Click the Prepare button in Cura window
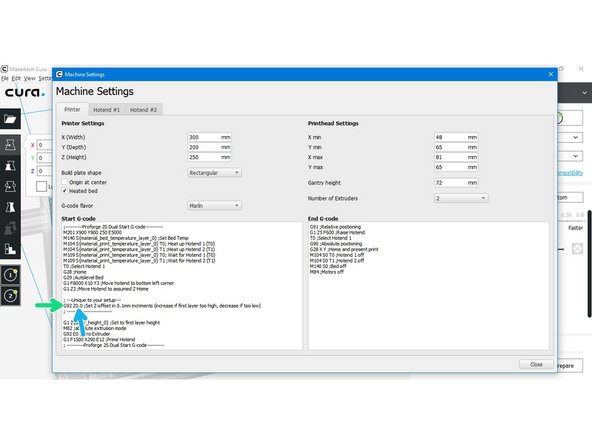592x444 pixels. [x=569, y=365]
